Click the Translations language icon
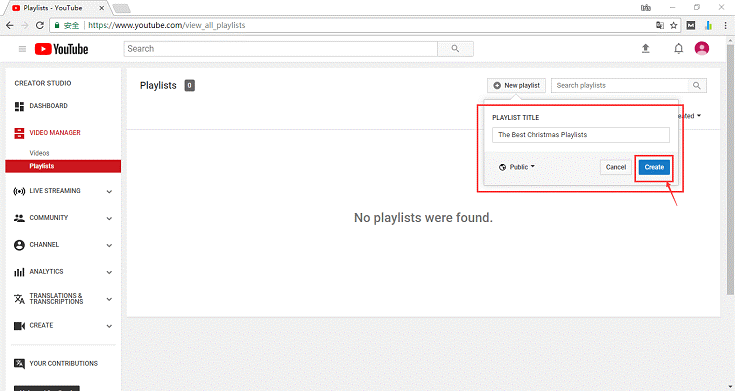The height and width of the screenshot is (391, 735). (19, 299)
